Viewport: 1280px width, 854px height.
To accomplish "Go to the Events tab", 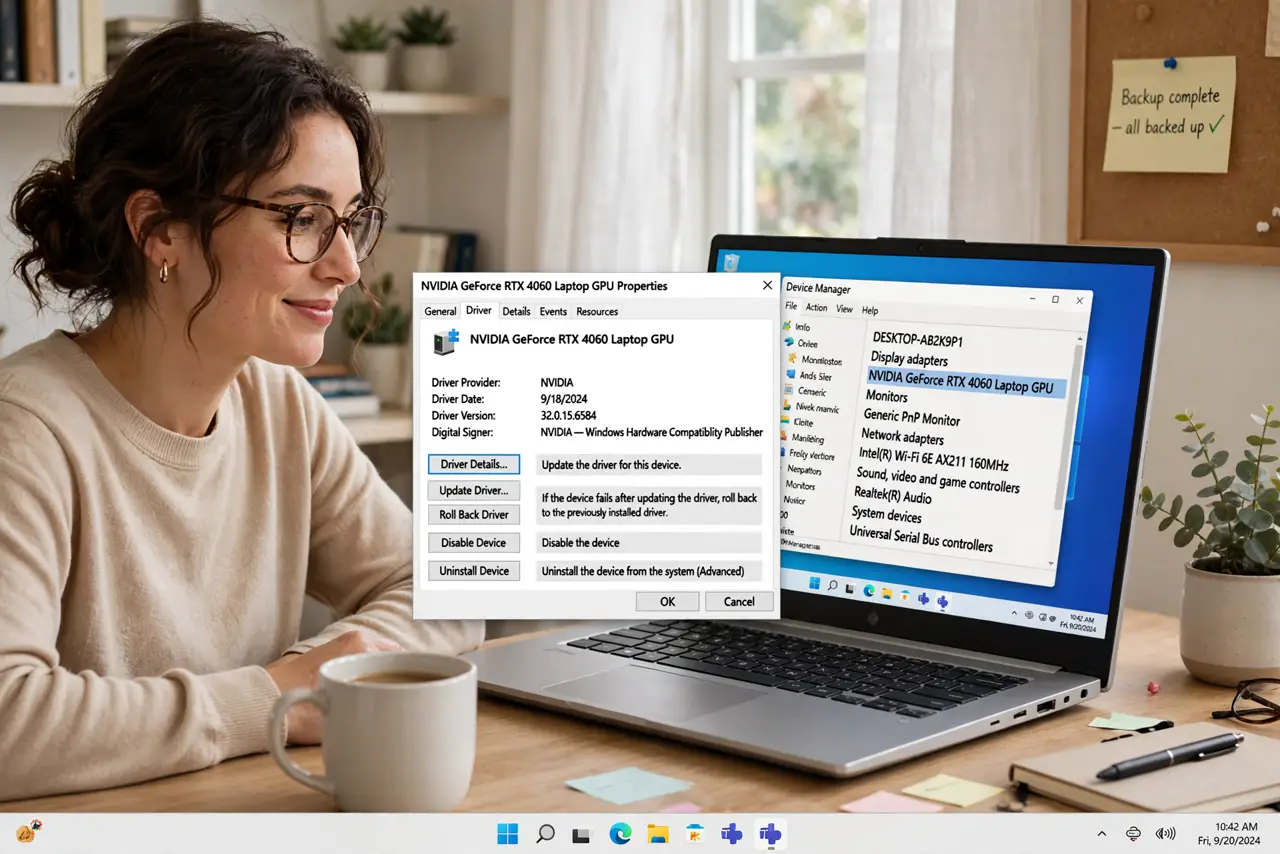I will [553, 311].
